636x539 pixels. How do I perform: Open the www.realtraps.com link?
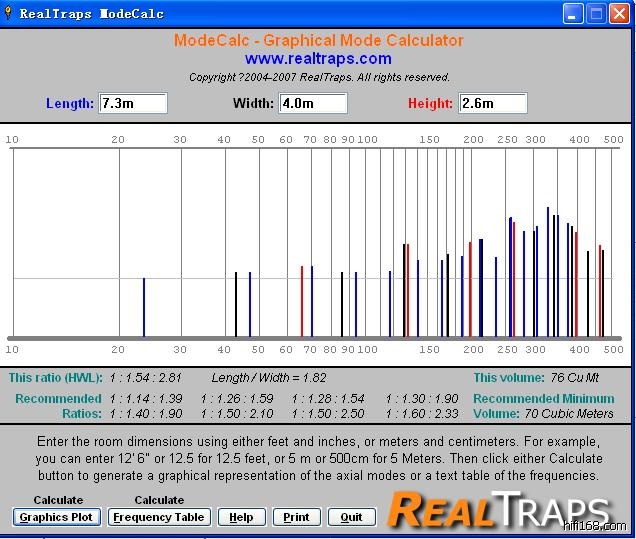pos(318,59)
